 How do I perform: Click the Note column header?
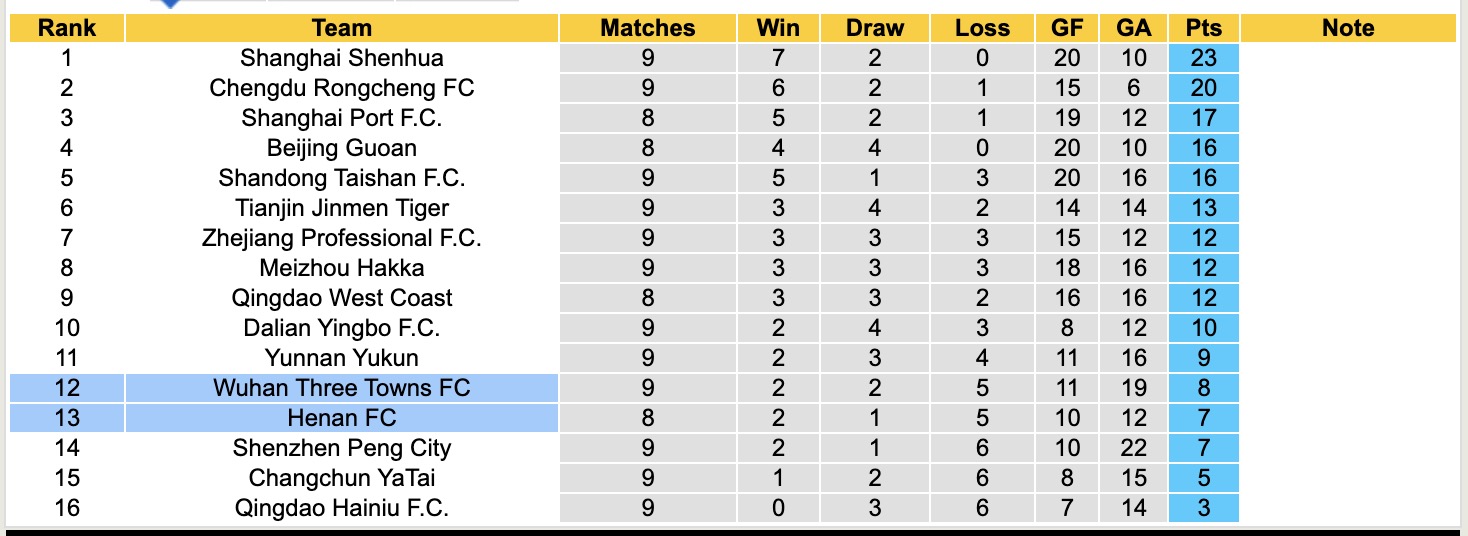[1348, 28]
